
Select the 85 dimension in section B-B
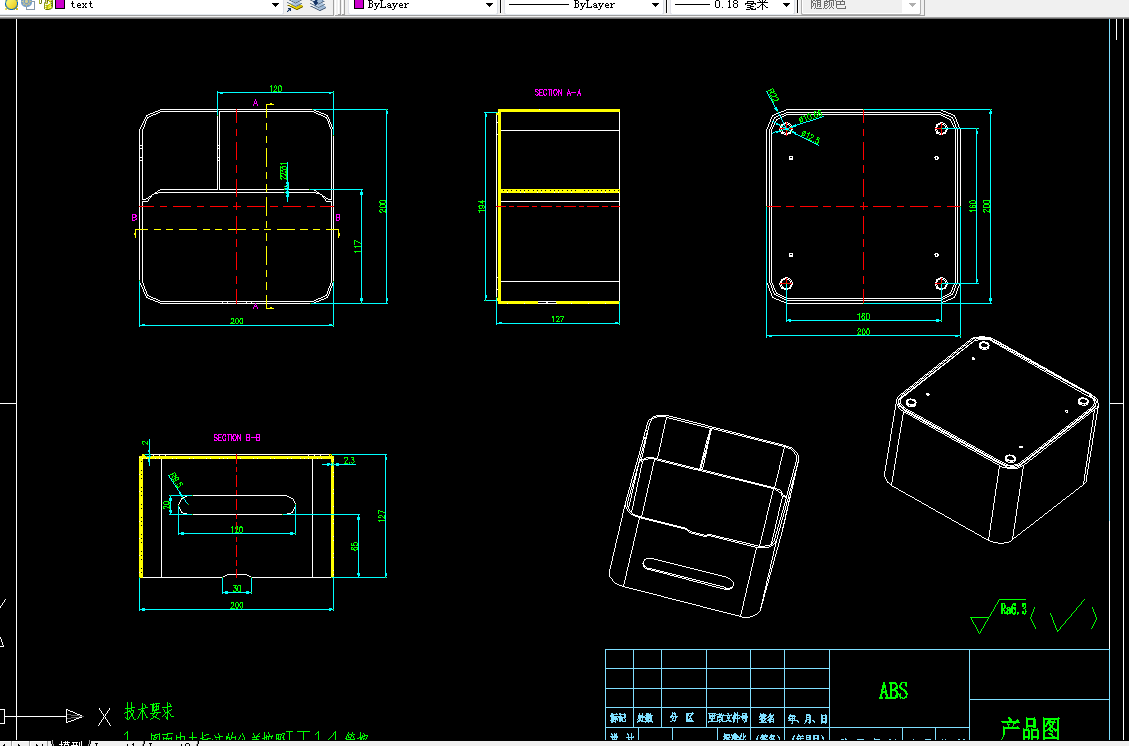[x=354, y=546]
